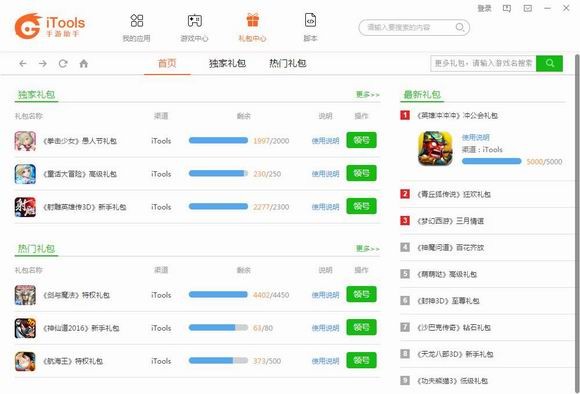This screenshot has width=580, height=394.
Task: Open 《沙巴克传奇》钻石礼包 in latest list
Action: click(x=454, y=327)
